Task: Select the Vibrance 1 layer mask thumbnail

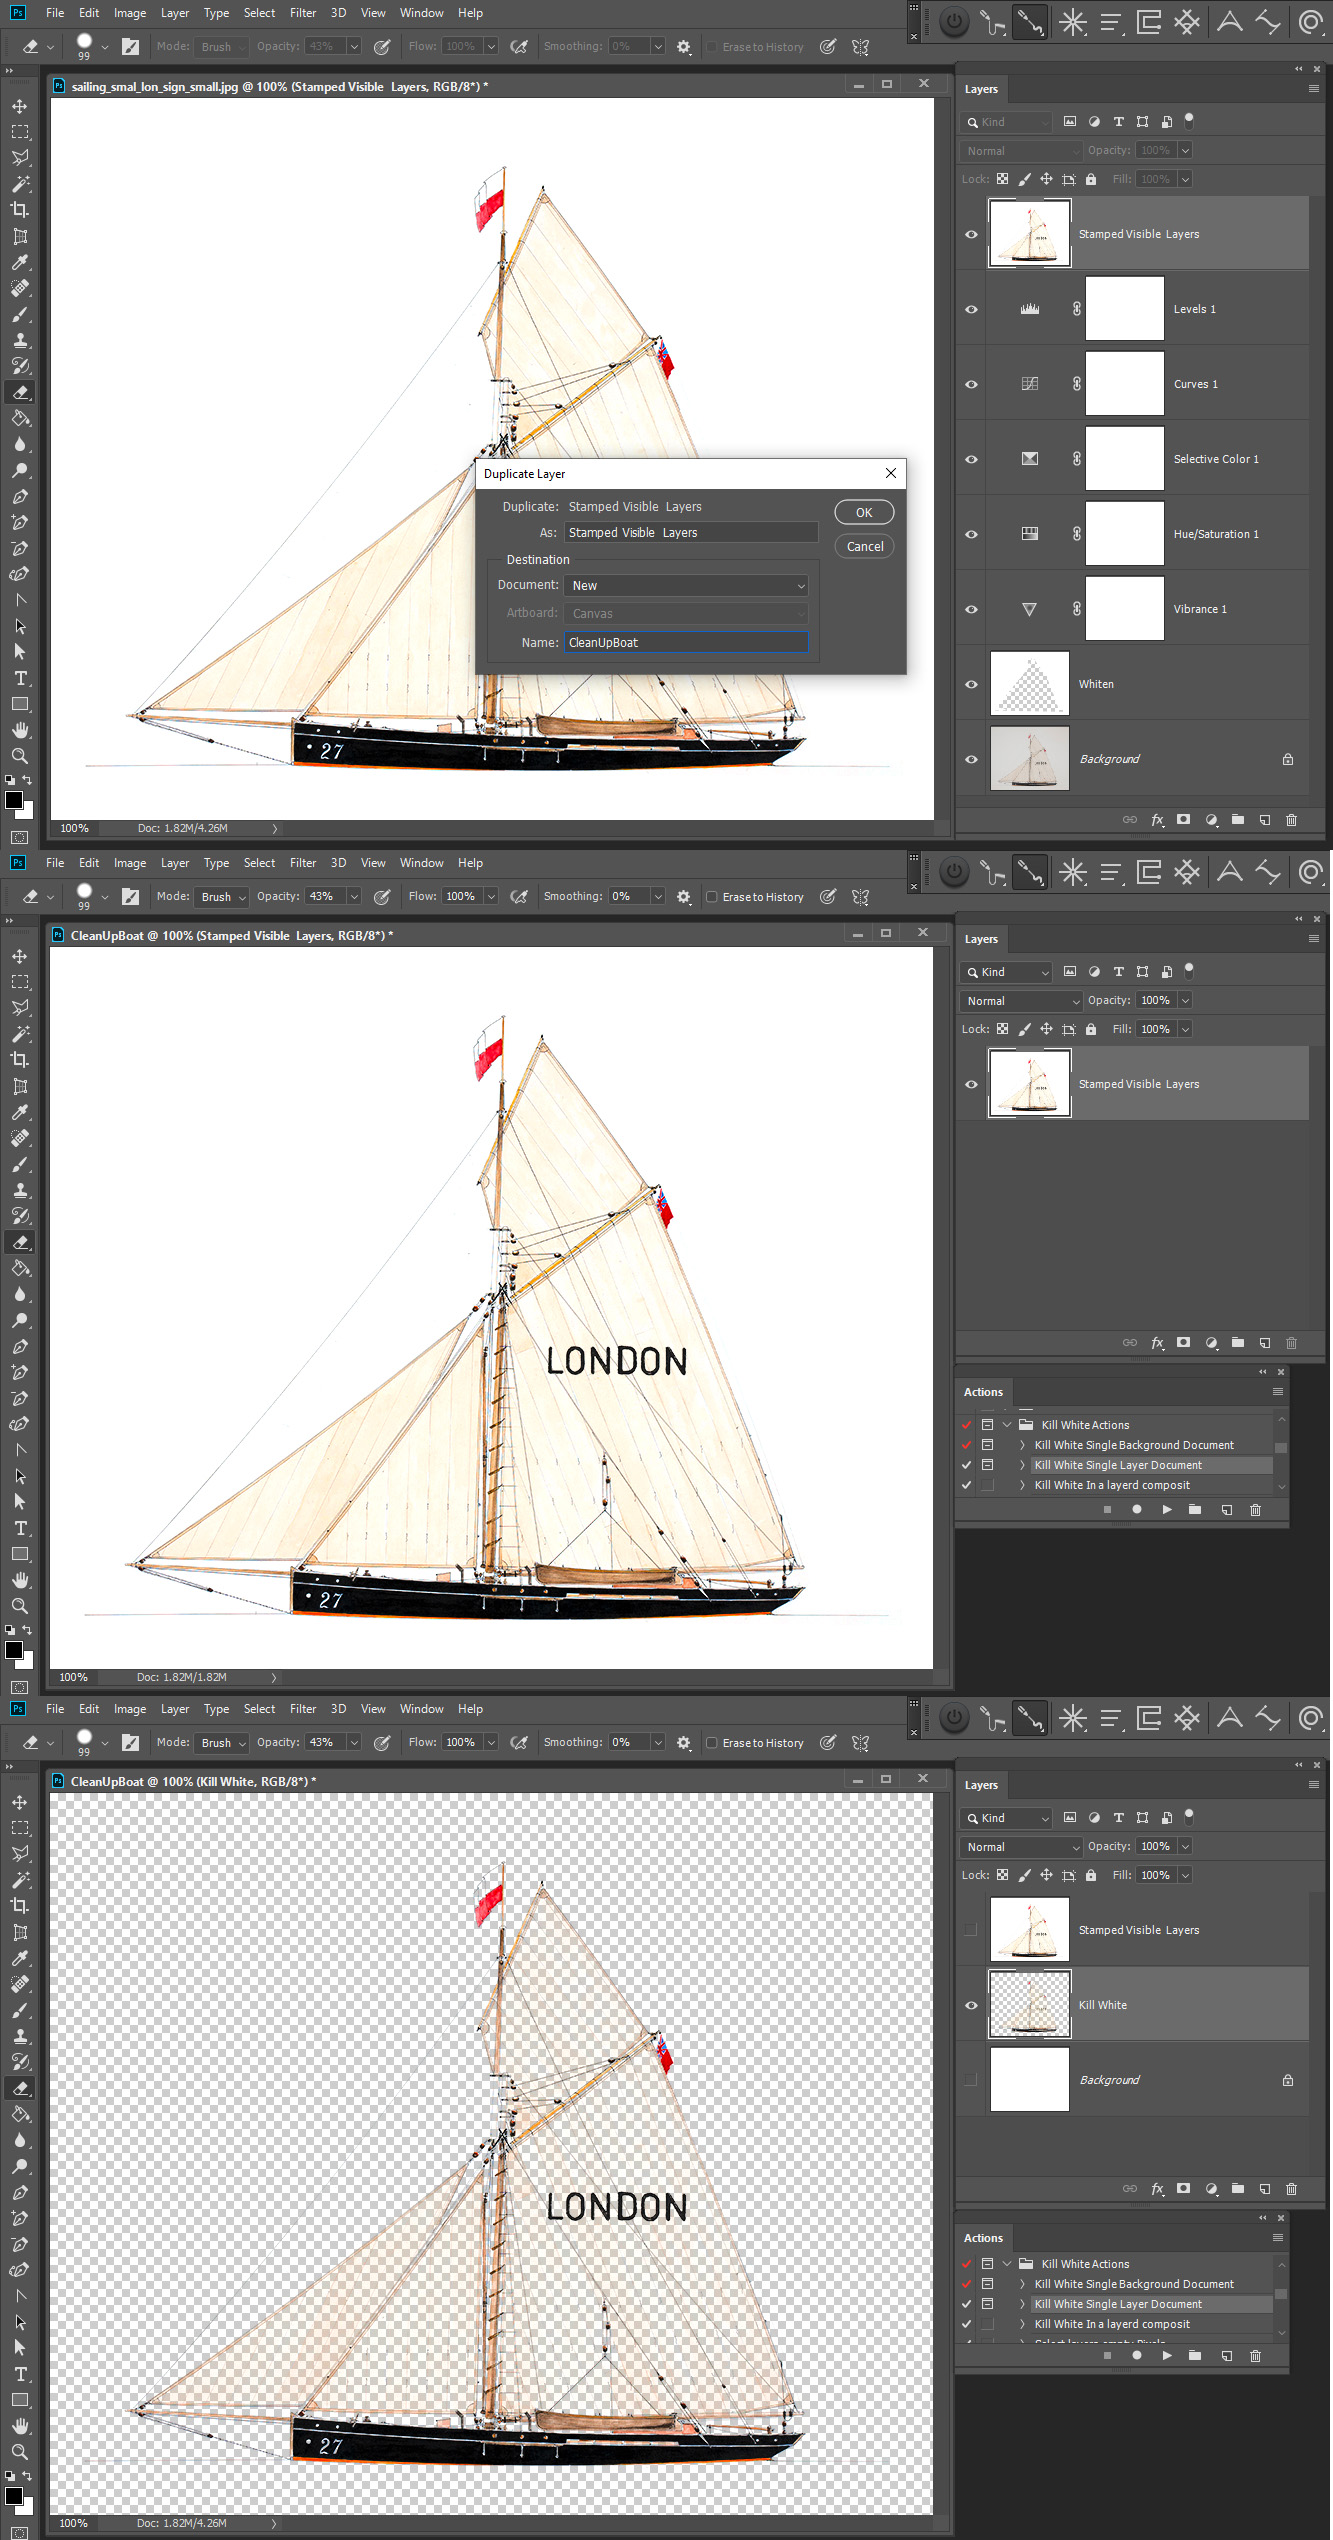Action: click(1124, 609)
